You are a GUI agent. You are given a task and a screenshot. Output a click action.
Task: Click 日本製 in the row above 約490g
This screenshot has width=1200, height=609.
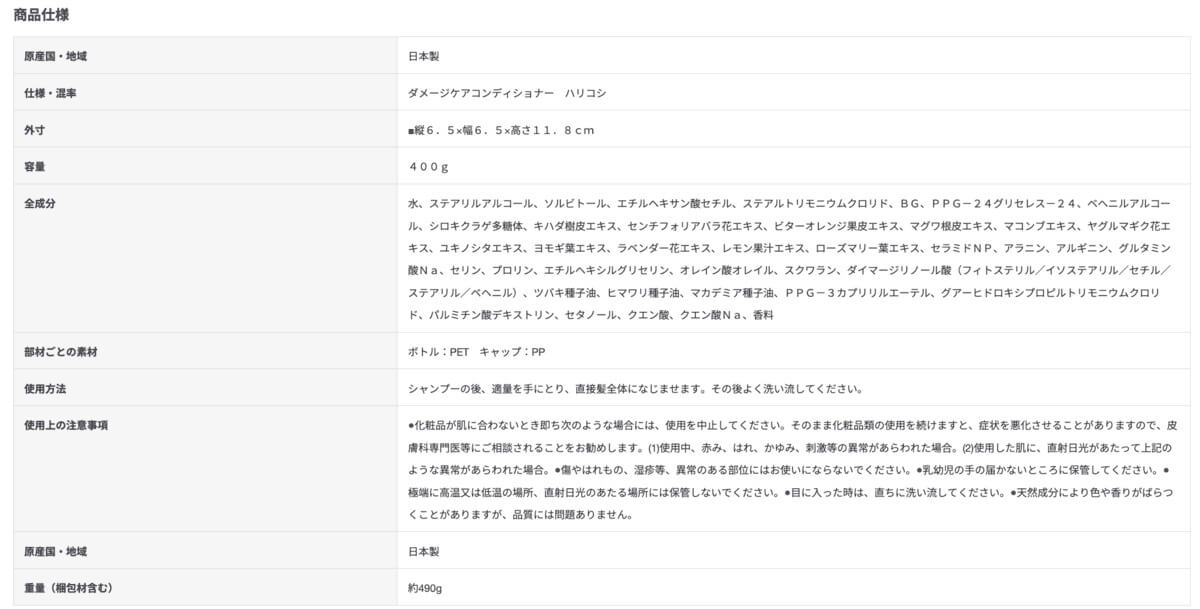pyautogui.click(x=424, y=551)
